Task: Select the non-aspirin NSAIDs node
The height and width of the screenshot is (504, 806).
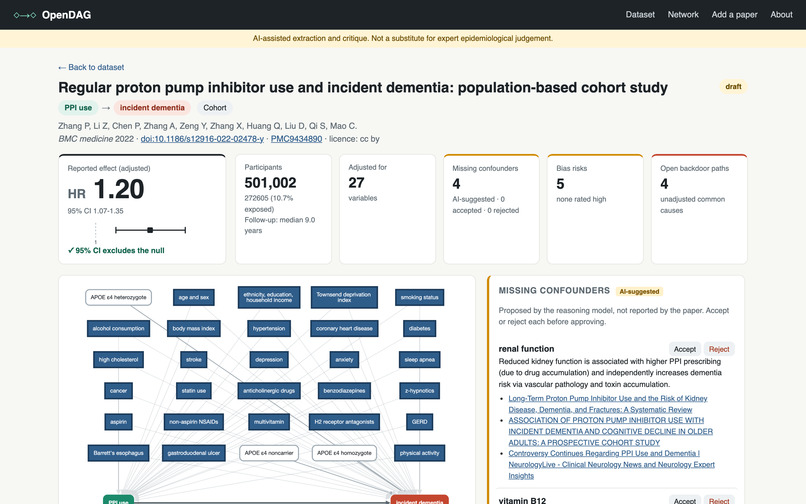Action: pyautogui.click(x=194, y=422)
